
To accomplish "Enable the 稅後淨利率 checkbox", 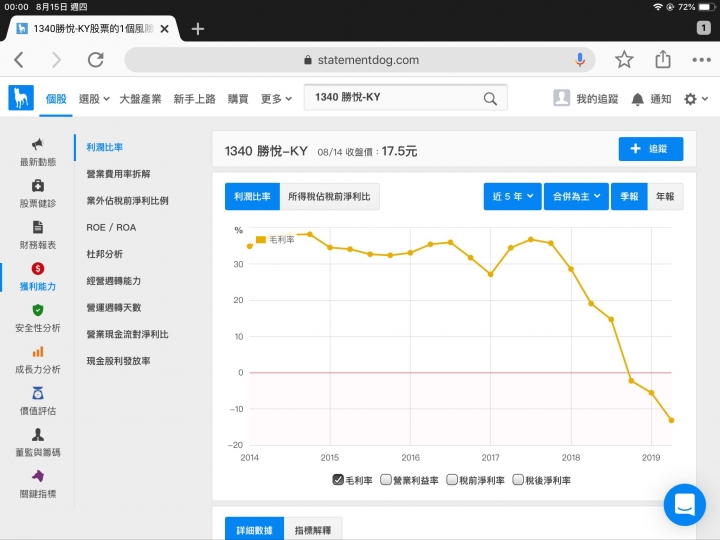I will (518, 480).
